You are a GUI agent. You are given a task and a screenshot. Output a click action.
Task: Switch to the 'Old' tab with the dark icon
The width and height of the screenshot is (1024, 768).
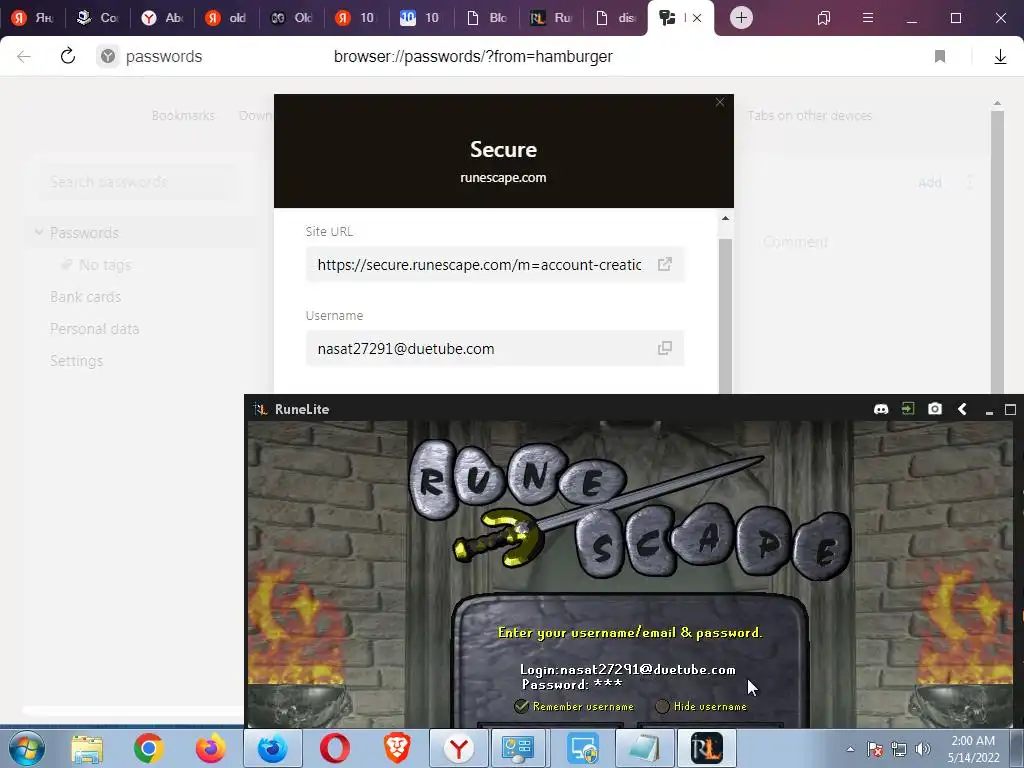(292, 18)
